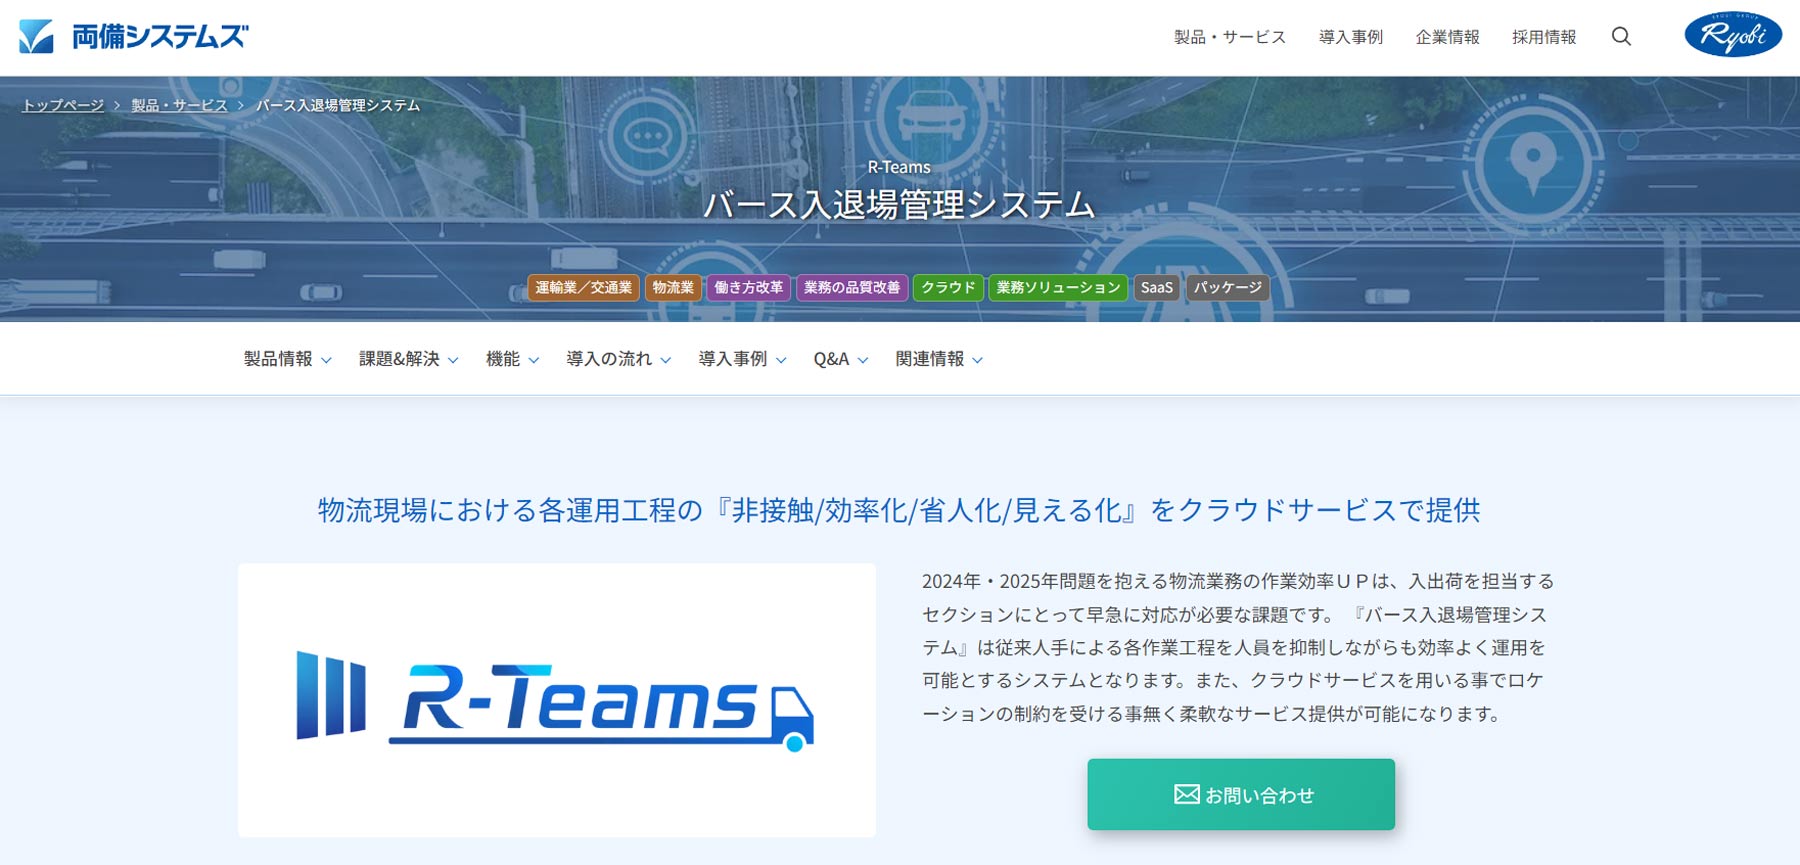Expand the 導入事例 section dropdown in sub-navigation
Image resolution: width=1800 pixels, height=865 pixels.
[x=743, y=359]
